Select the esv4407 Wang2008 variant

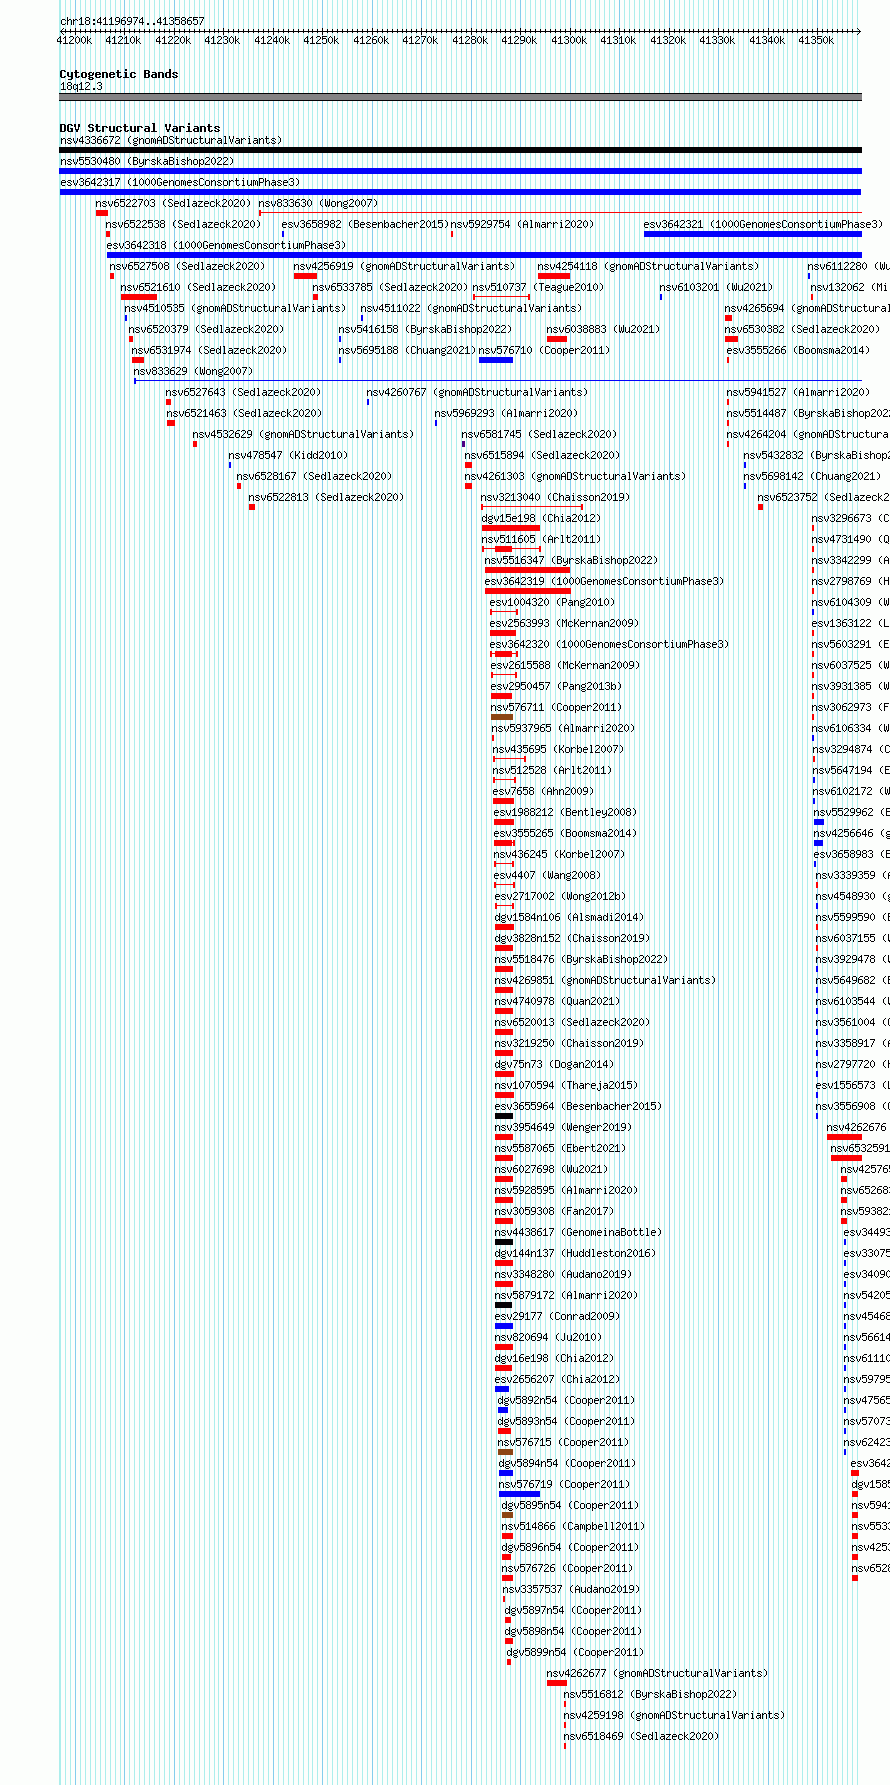click(x=546, y=875)
